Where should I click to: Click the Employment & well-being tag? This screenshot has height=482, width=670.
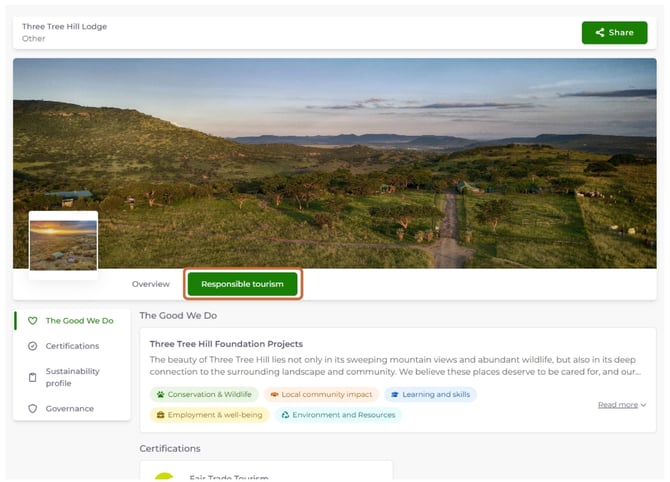click(209, 414)
